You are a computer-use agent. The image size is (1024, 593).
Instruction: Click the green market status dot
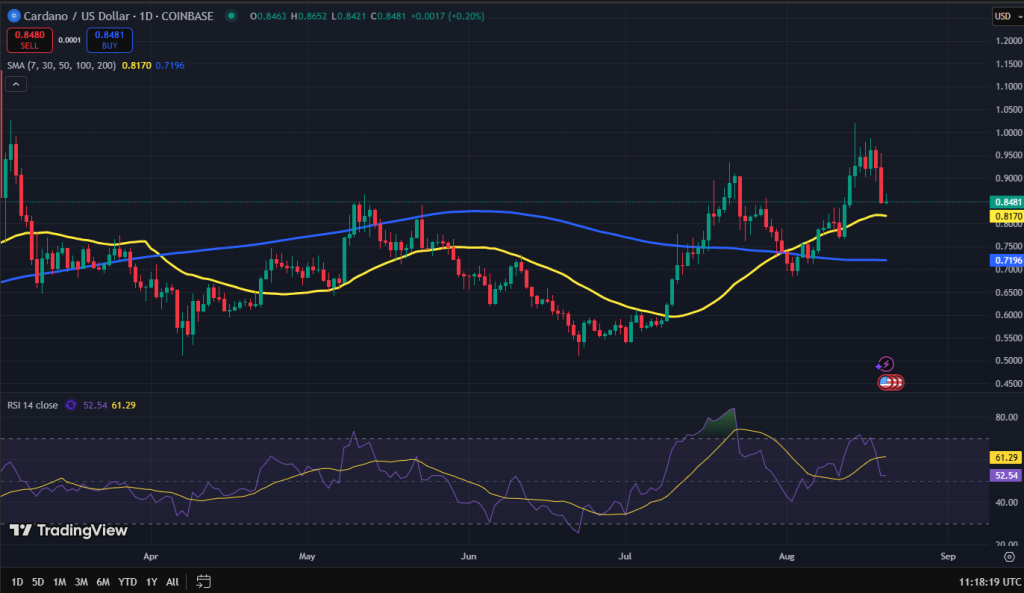click(x=232, y=16)
